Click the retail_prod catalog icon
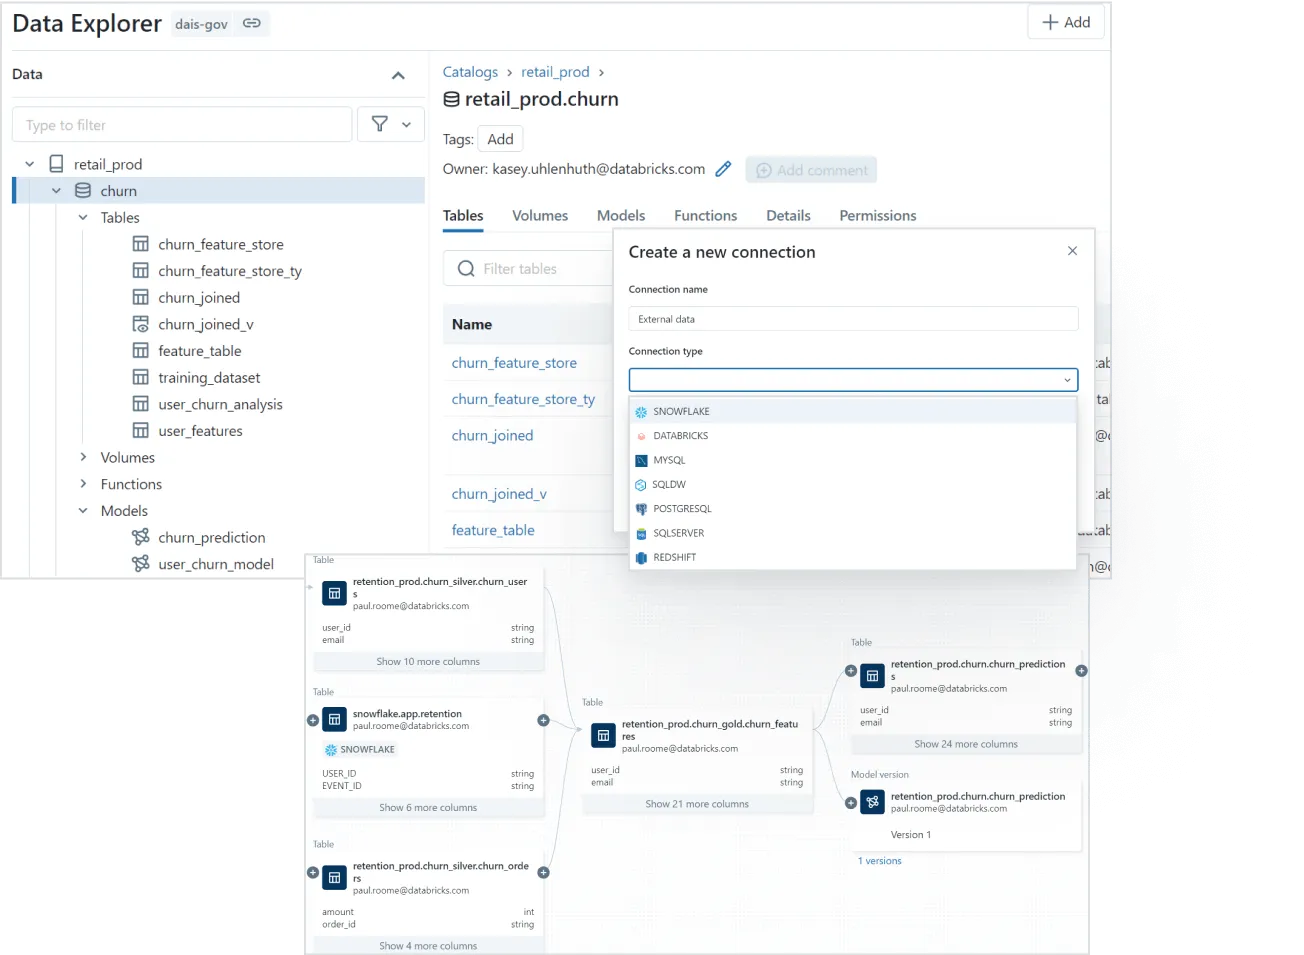 pos(57,164)
